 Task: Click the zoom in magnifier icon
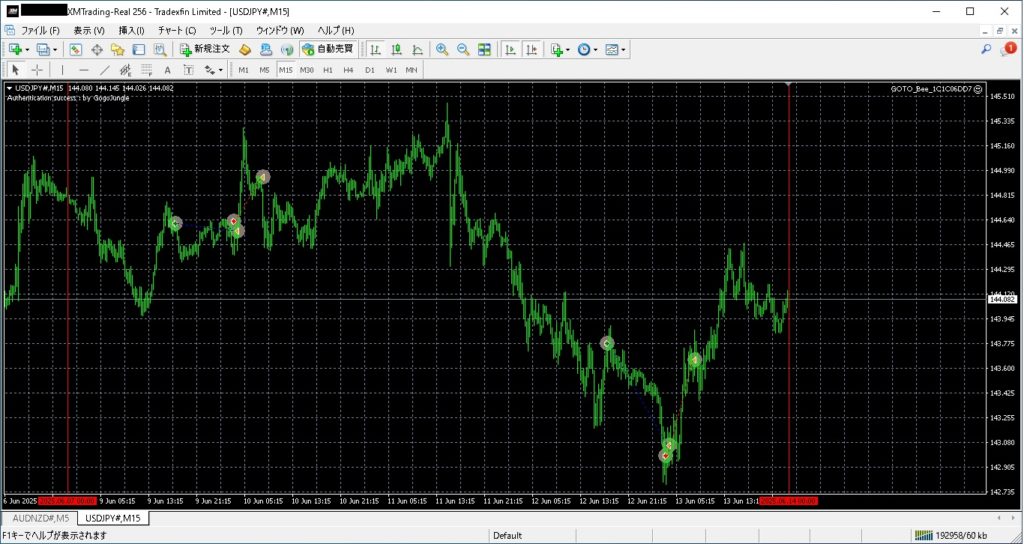coord(442,49)
